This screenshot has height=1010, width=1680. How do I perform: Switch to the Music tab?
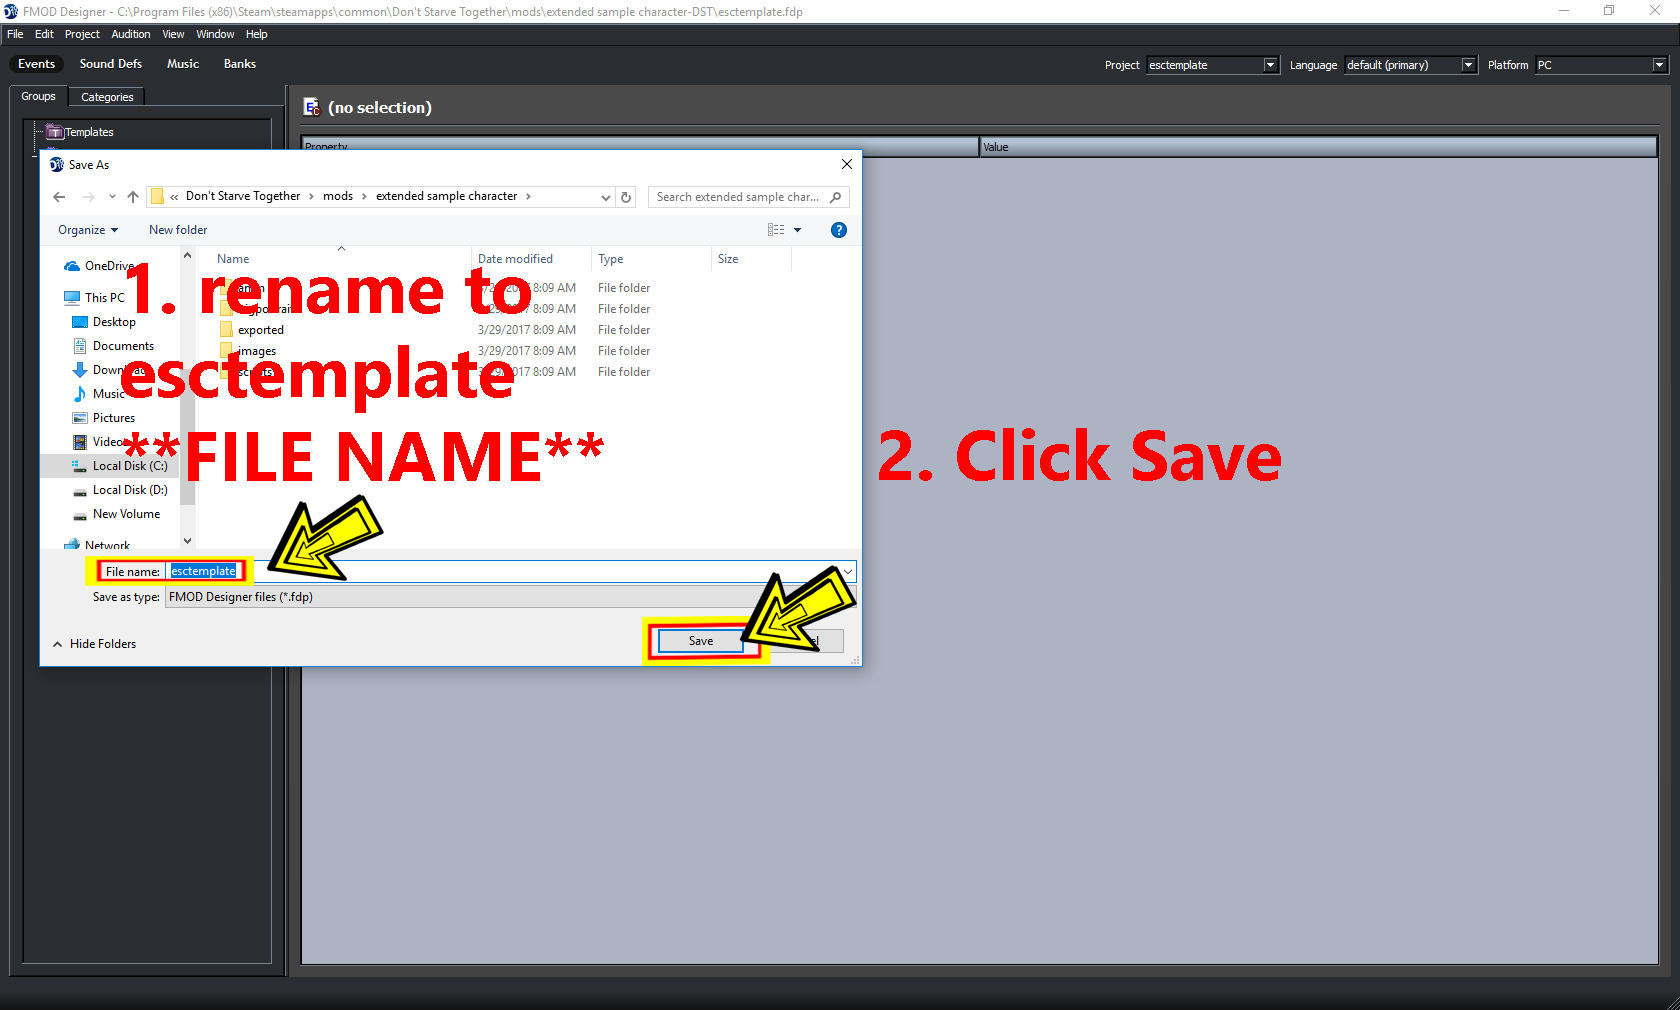pyautogui.click(x=183, y=64)
